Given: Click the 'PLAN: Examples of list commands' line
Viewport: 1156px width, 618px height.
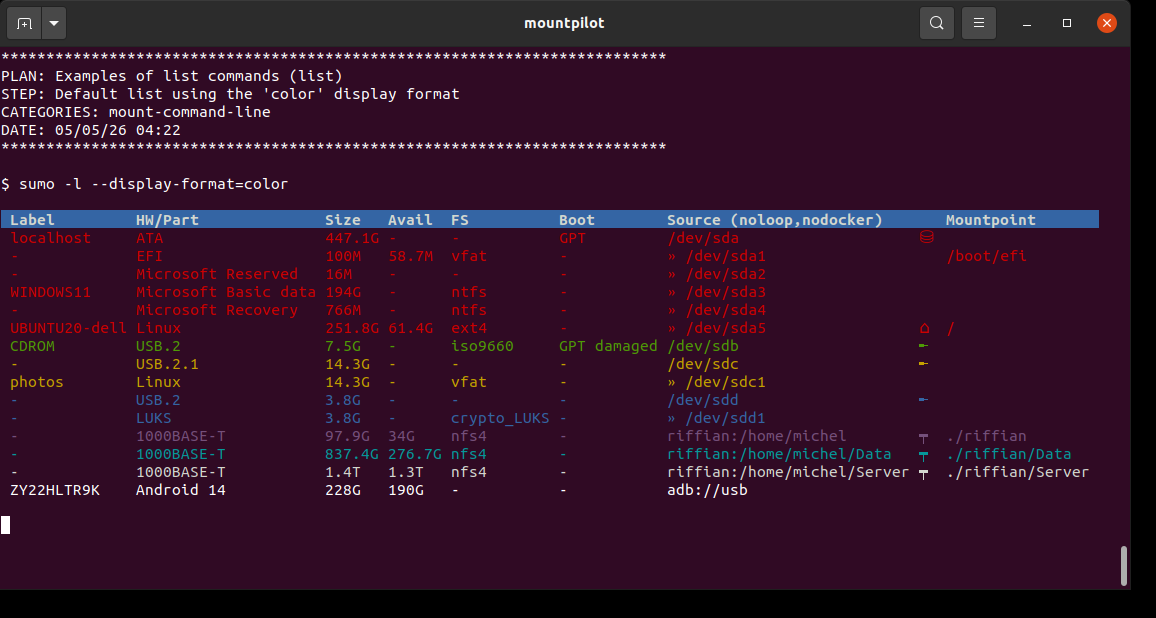Looking at the screenshot, I should (x=172, y=76).
